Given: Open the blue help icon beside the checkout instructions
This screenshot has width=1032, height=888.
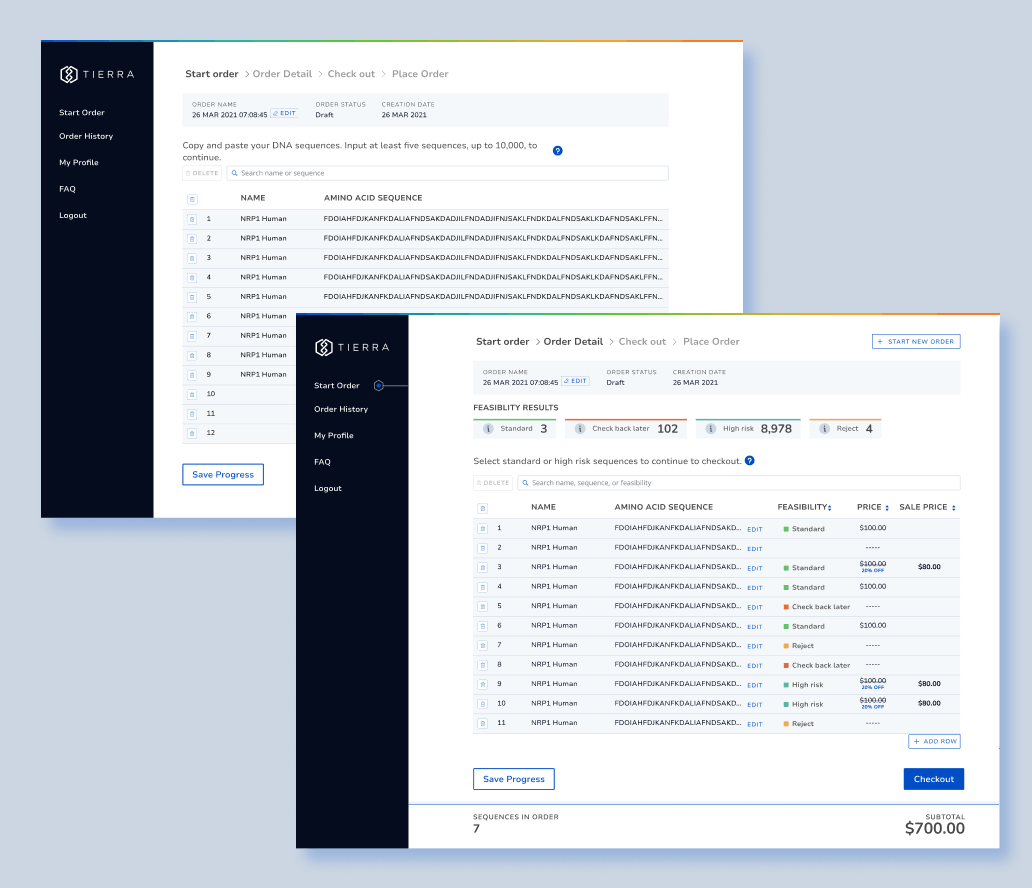Looking at the screenshot, I should coord(750,461).
